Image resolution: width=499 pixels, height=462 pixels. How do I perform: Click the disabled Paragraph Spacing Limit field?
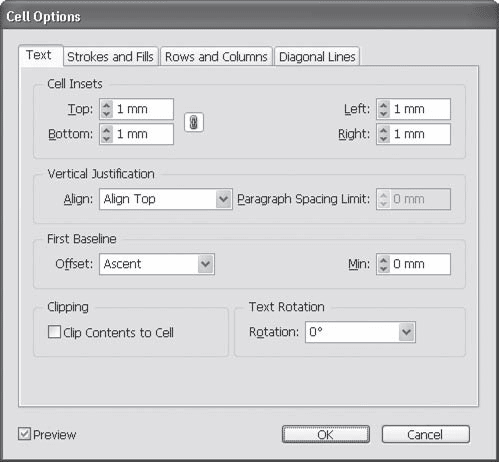(413, 199)
